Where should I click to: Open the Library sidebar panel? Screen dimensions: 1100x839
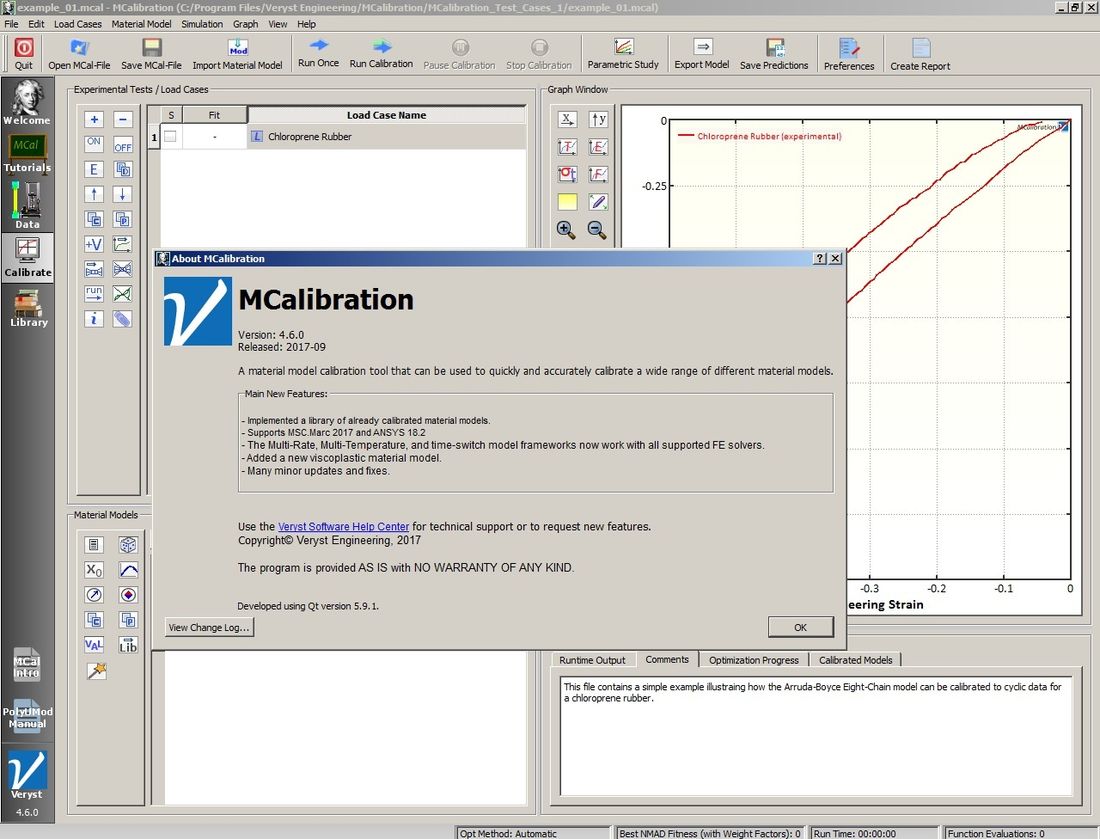(x=28, y=308)
